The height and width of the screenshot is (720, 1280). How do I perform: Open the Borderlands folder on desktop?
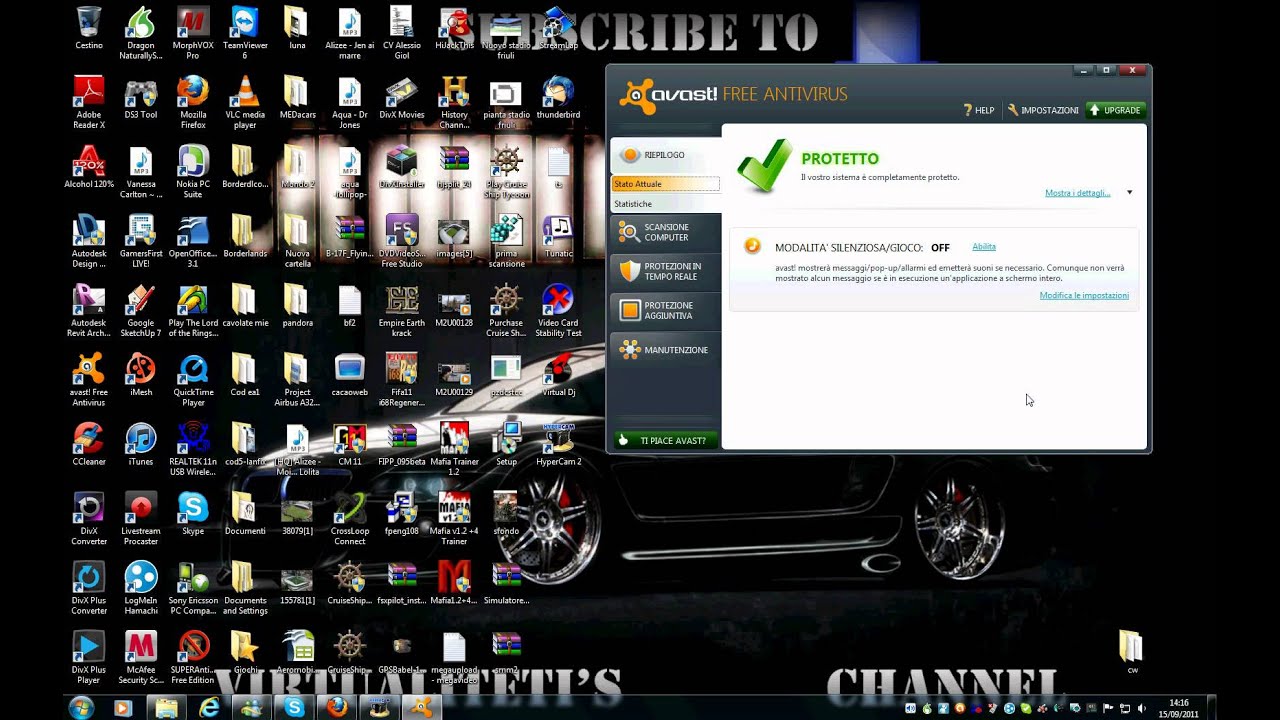(x=245, y=237)
